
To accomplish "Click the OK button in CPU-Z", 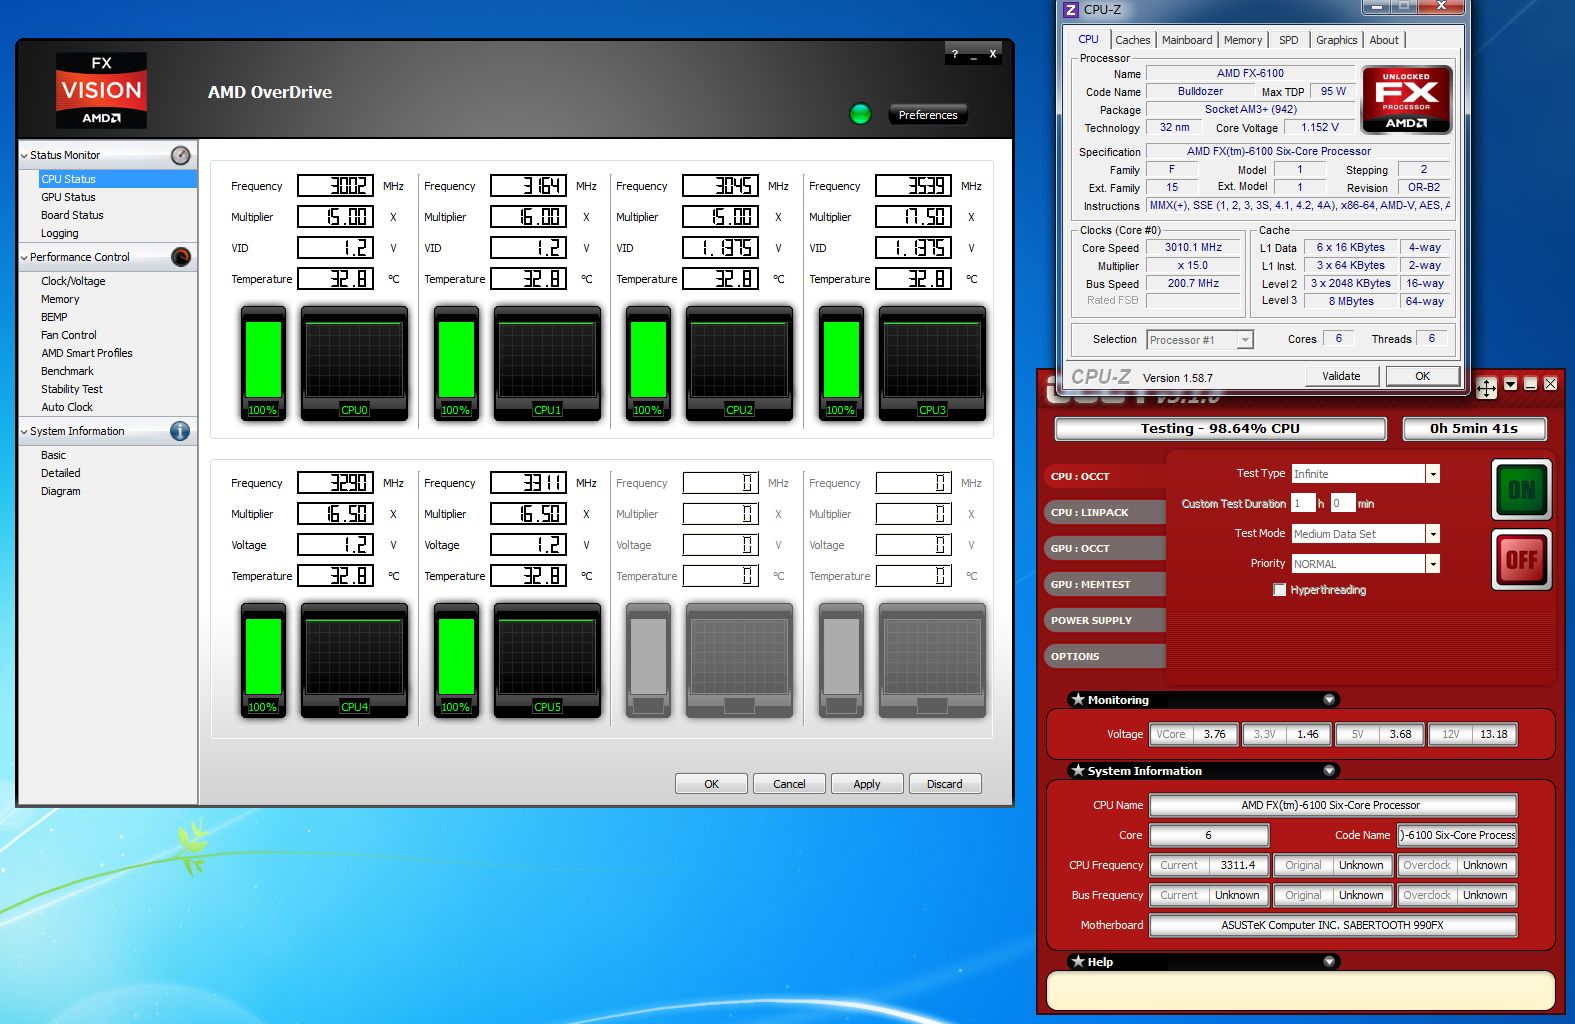I will coord(1422,376).
